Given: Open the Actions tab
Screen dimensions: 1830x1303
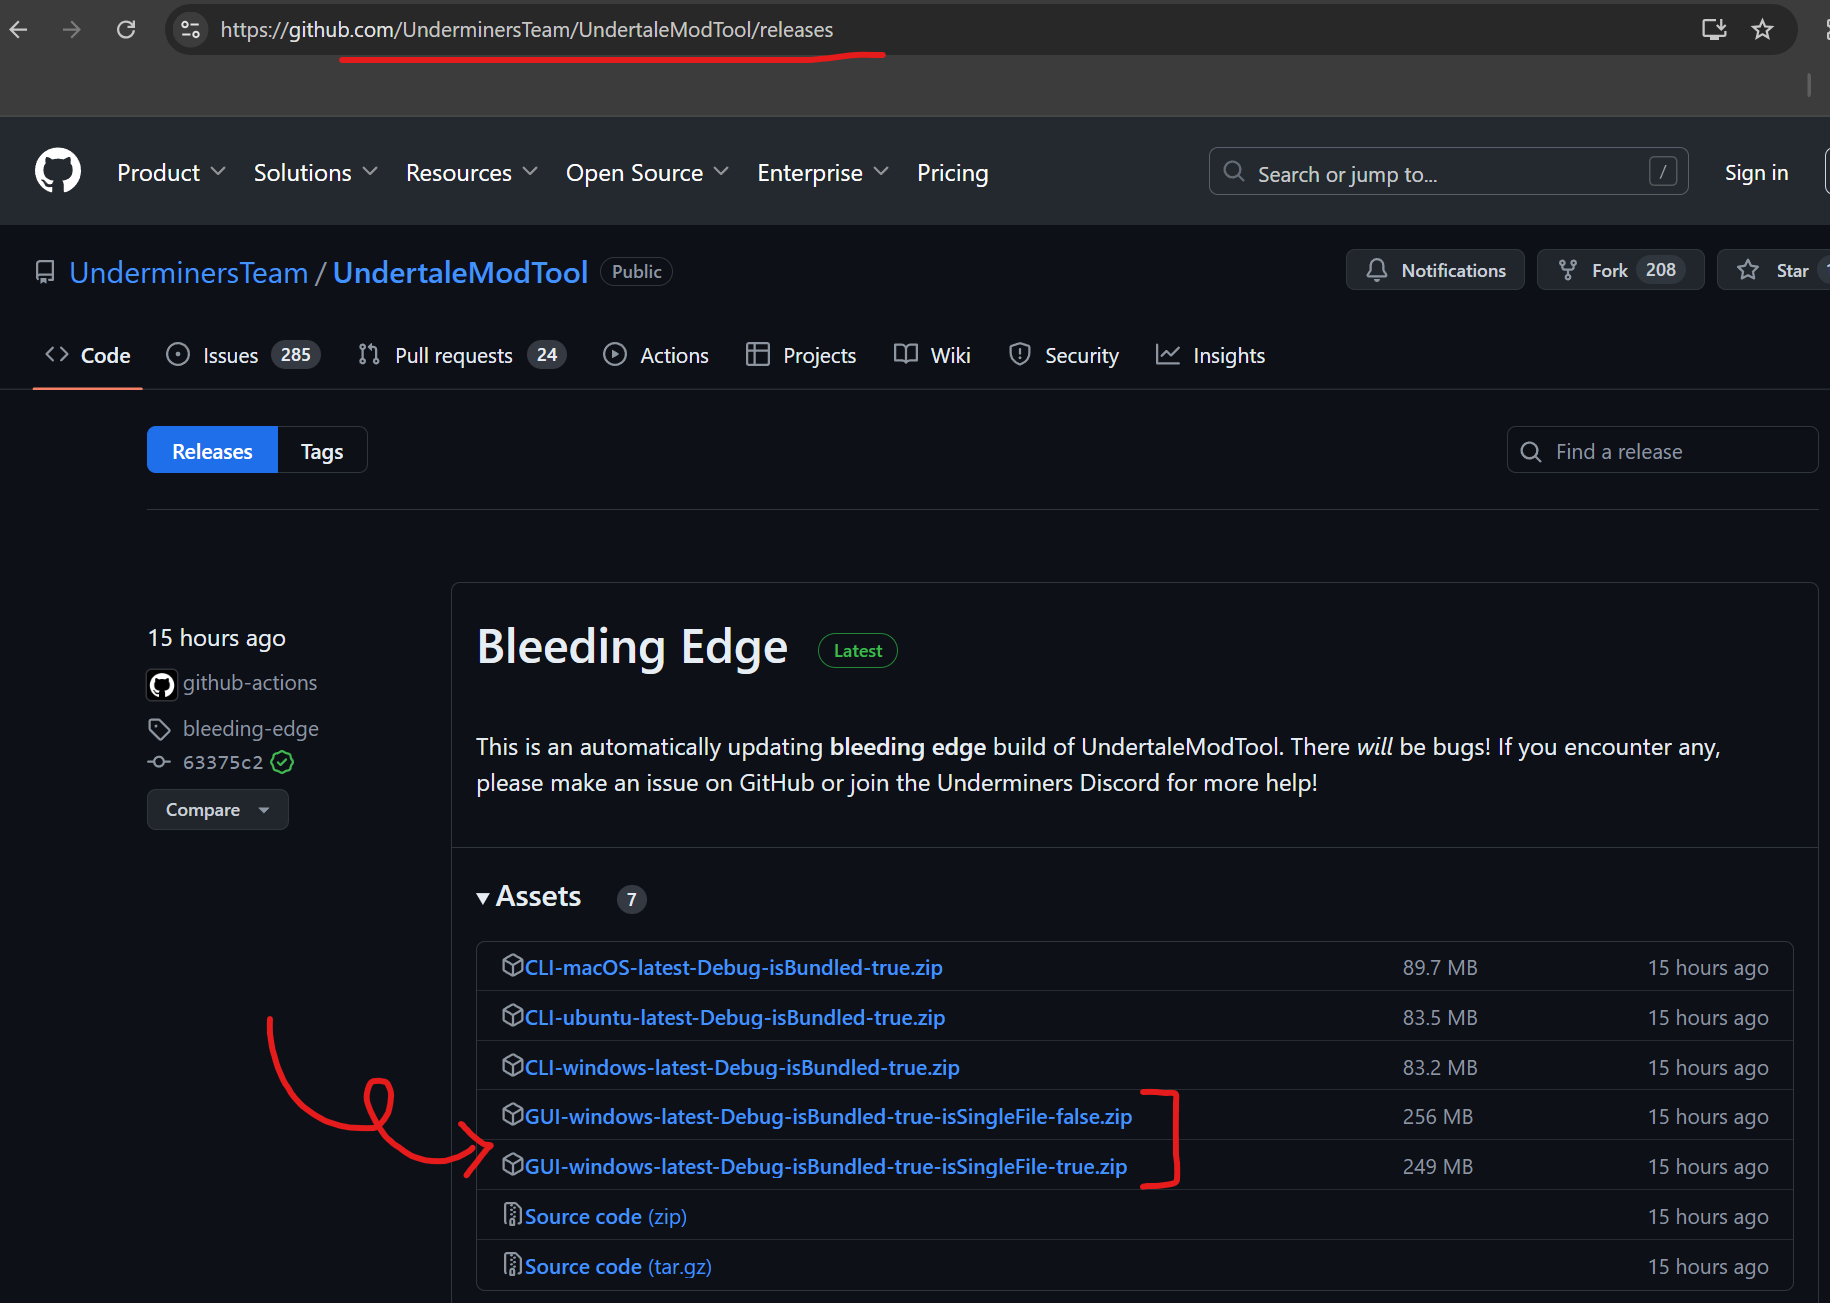Looking at the screenshot, I should point(656,356).
